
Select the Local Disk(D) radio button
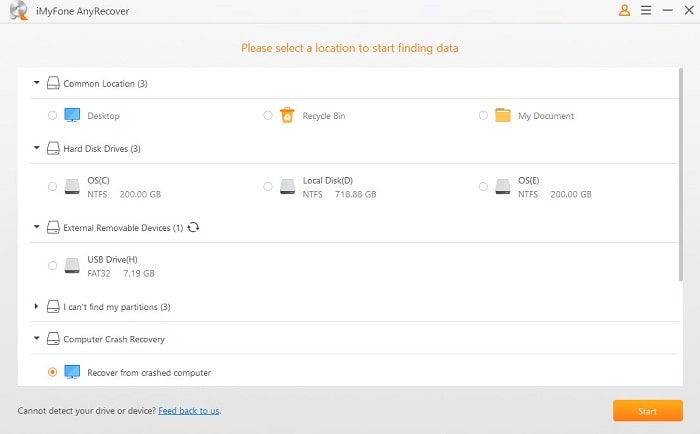[267, 187]
